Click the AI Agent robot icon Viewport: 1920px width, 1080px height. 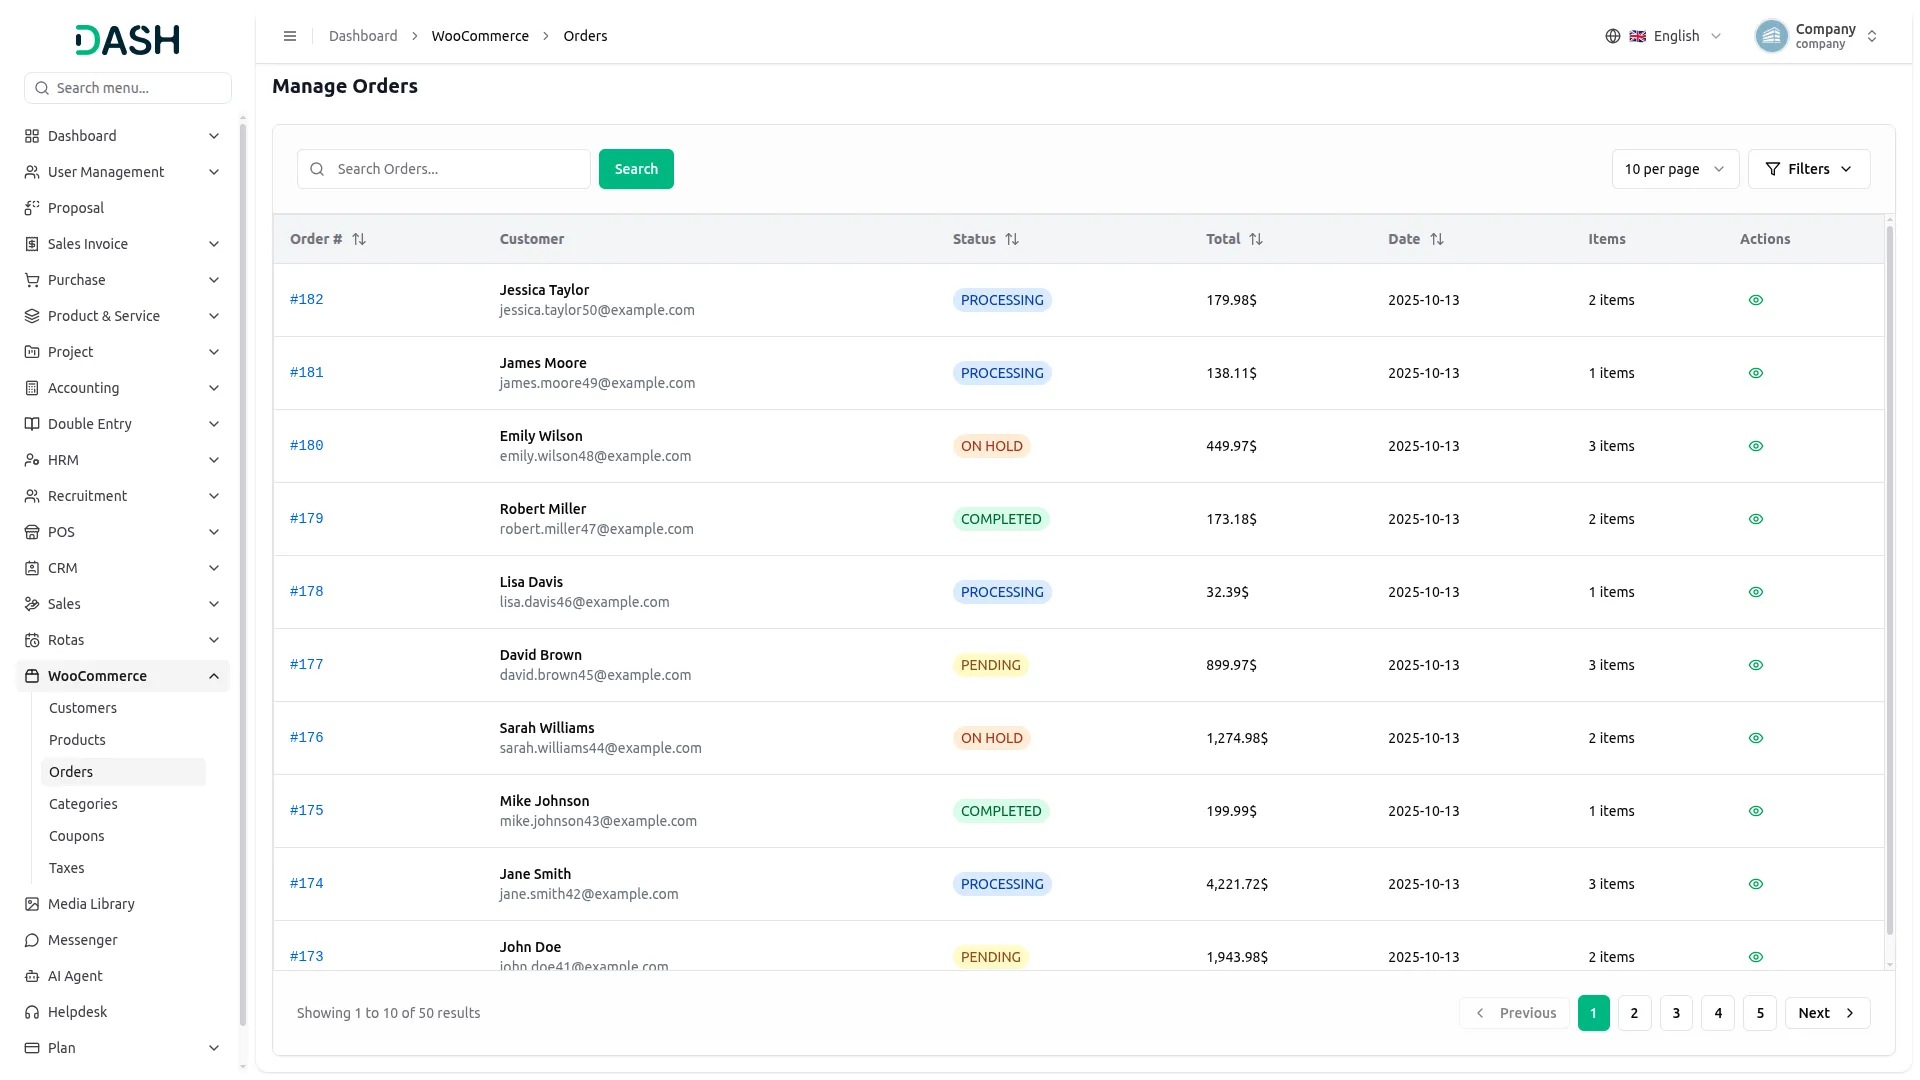tap(32, 976)
